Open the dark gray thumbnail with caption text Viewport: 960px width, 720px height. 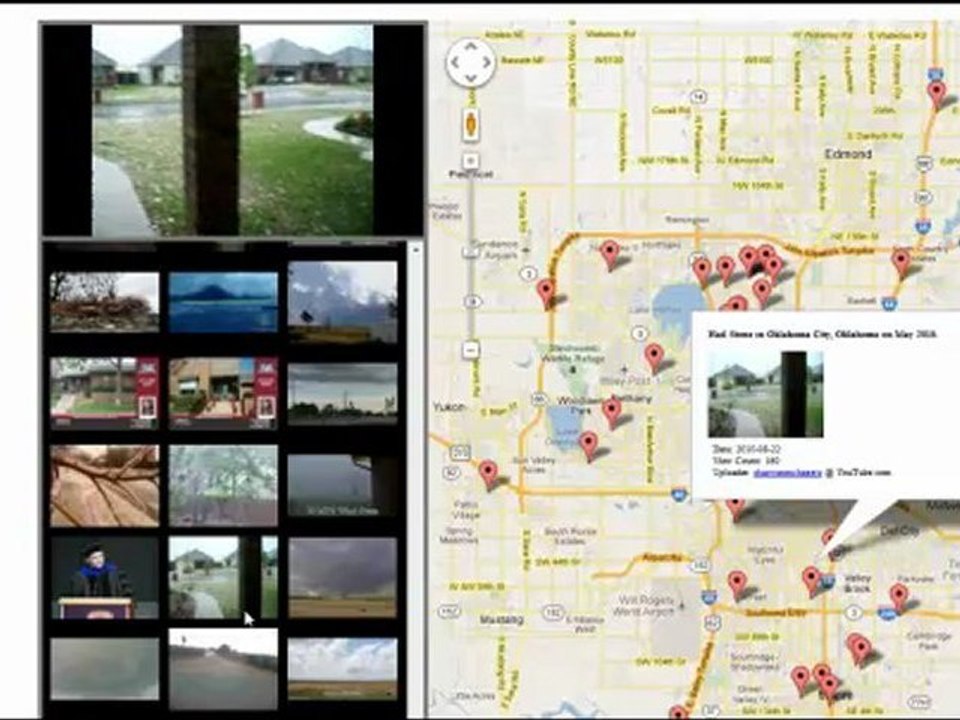[x=342, y=486]
